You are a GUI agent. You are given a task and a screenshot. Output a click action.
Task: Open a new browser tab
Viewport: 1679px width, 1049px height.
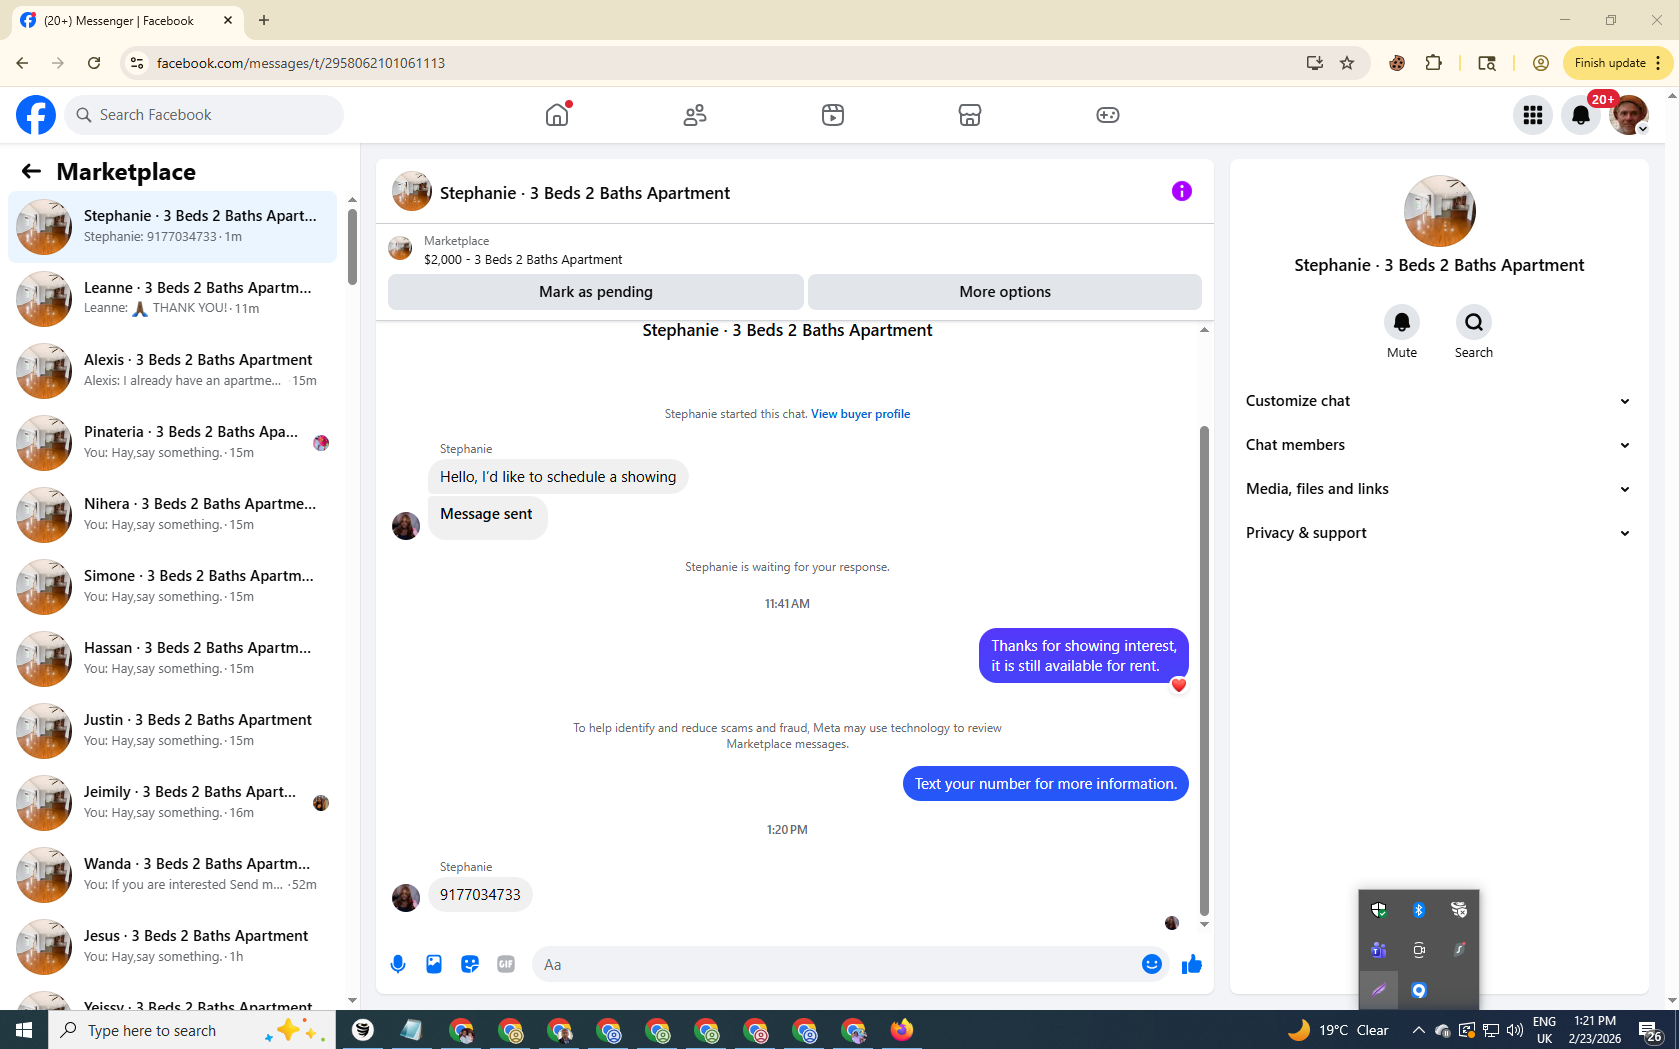tap(264, 20)
